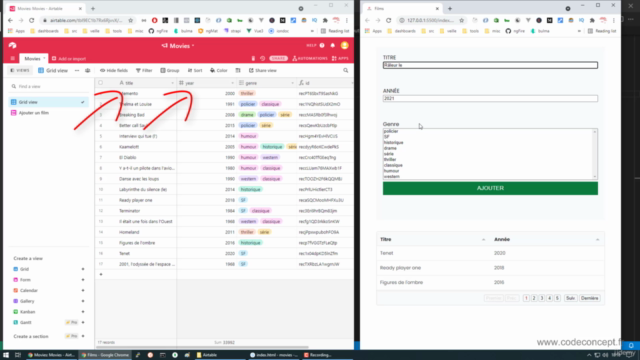
Task: Sort the films table by Année
Action: coord(547,240)
